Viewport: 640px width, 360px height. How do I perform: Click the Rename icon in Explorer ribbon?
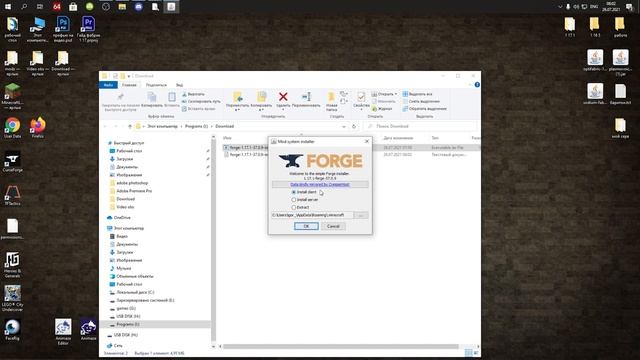[x=306, y=97]
